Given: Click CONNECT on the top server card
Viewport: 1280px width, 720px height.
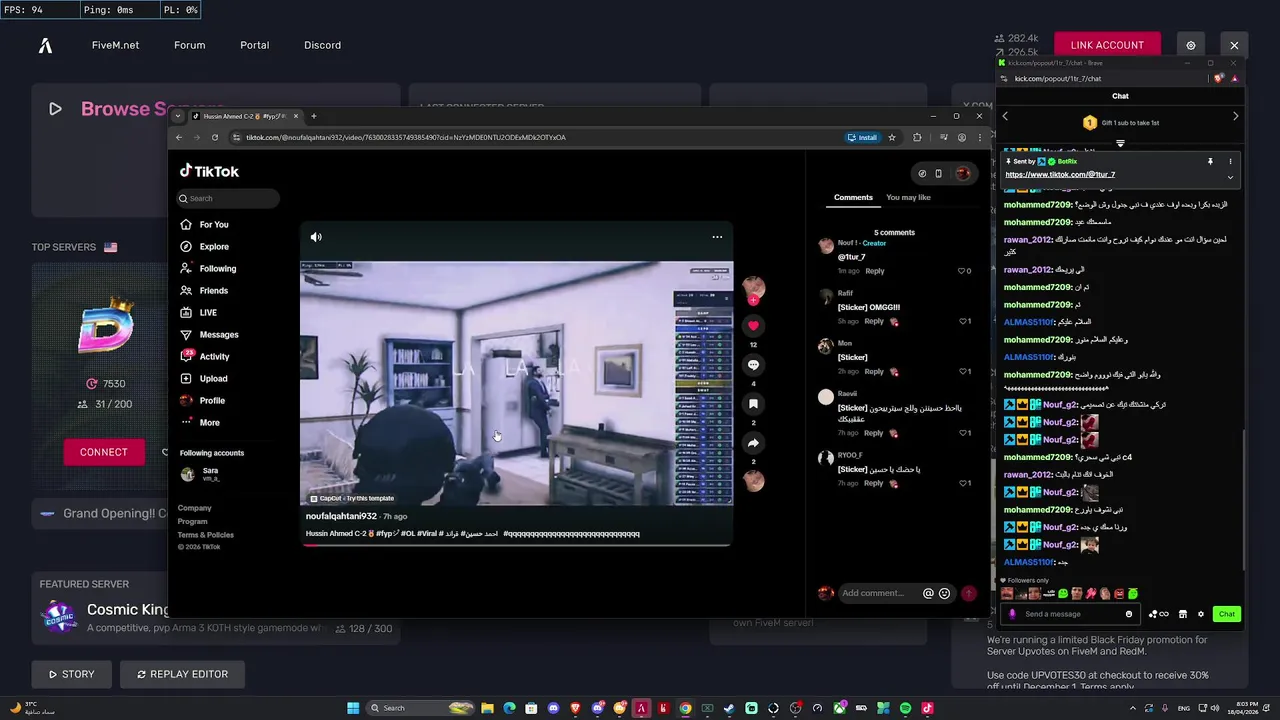Looking at the screenshot, I should pyautogui.click(x=104, y=452).
